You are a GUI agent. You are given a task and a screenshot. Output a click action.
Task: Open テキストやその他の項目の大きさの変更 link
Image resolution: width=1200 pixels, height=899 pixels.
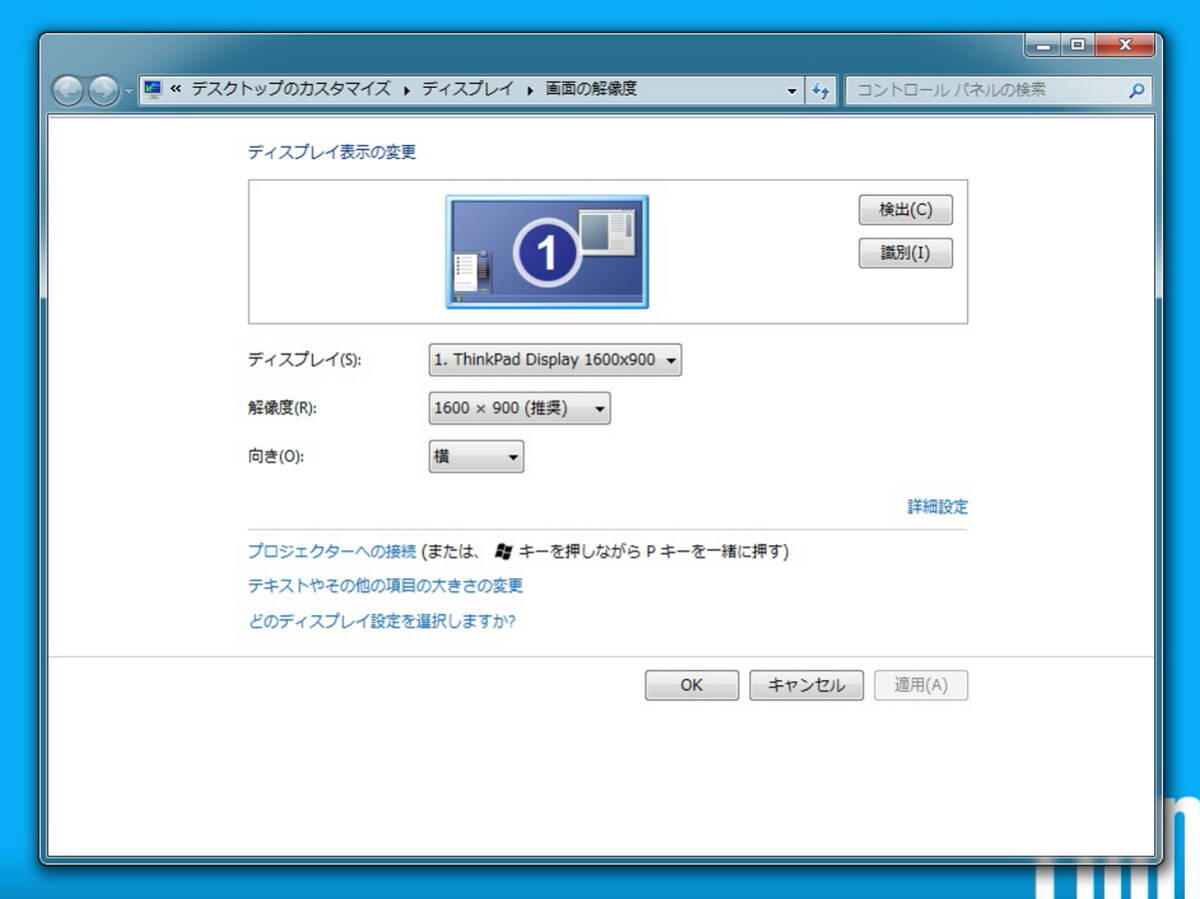coord(385,585)
